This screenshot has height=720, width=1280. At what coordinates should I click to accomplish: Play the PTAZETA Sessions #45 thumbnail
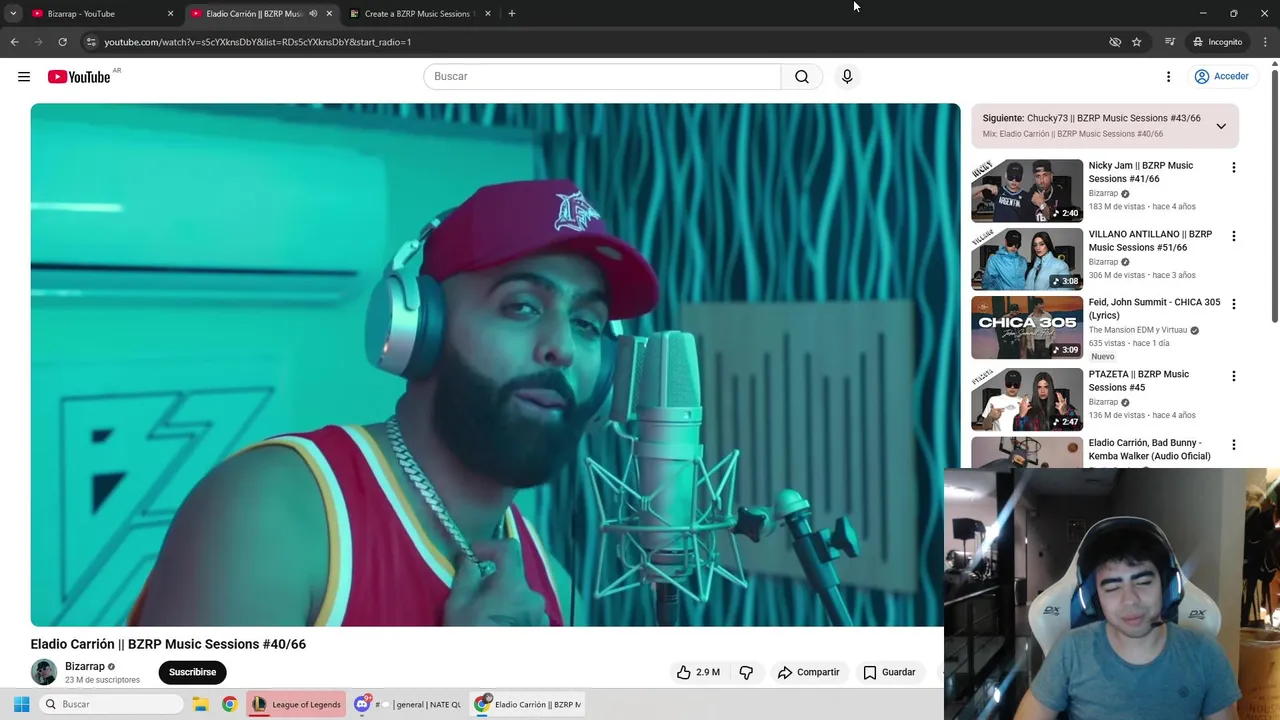(1027, 398)
